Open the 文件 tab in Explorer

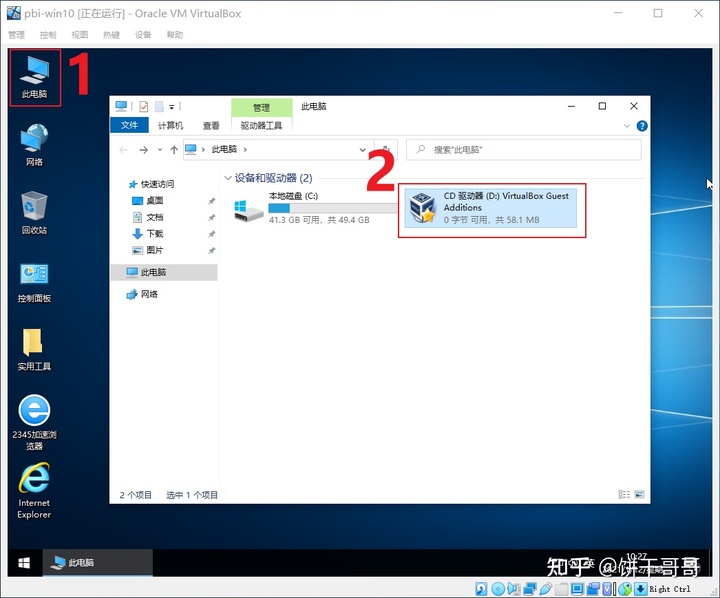pyautogui.click(x=129, y=125)
